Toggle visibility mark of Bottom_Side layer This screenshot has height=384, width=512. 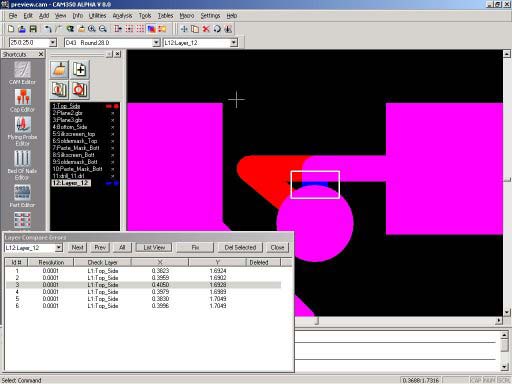pyautogui.click(x=113, y=127)
